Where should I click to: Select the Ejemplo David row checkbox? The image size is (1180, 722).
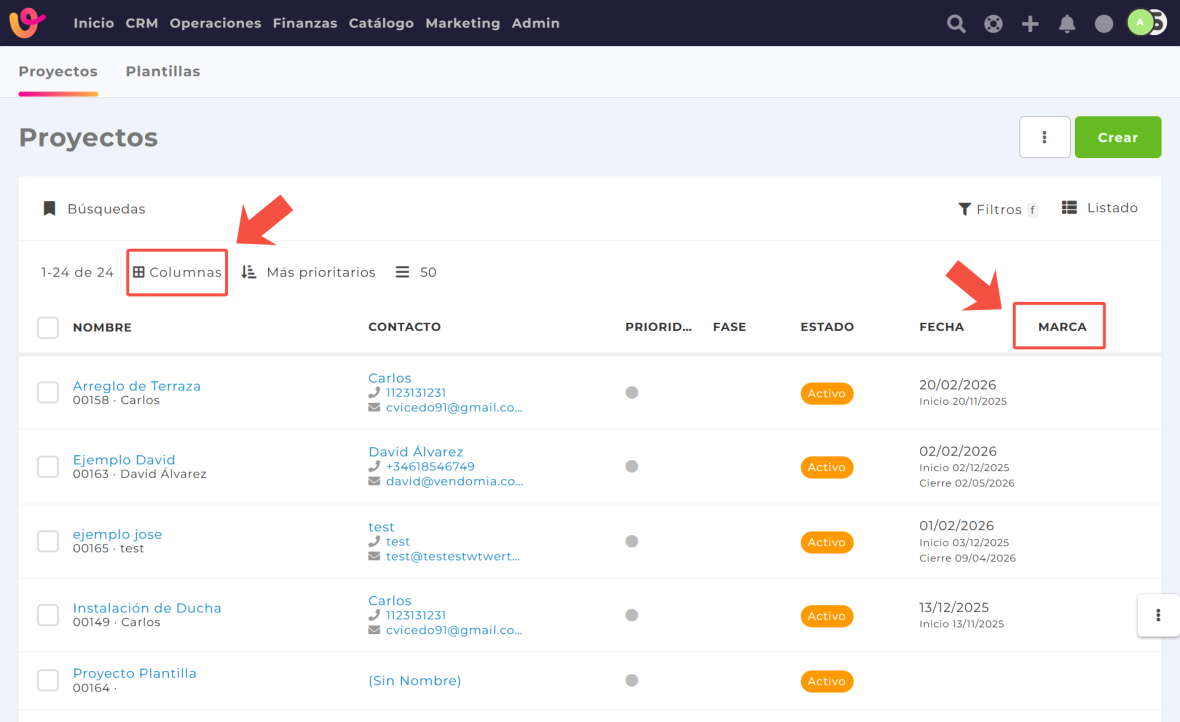(48, 467)
